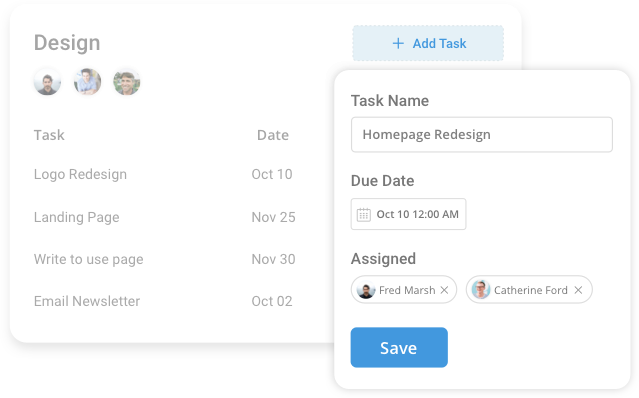Select the second team member avatar
The image size is (639, 398).
coord(87,82)
